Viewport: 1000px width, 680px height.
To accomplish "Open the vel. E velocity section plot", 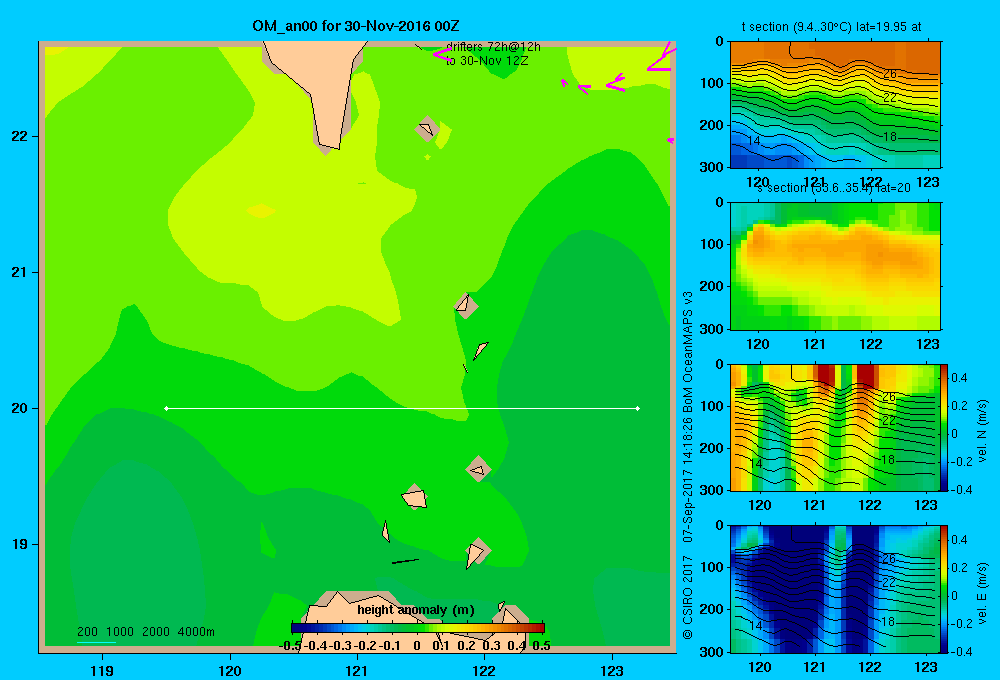I will (x=835, y=589).
